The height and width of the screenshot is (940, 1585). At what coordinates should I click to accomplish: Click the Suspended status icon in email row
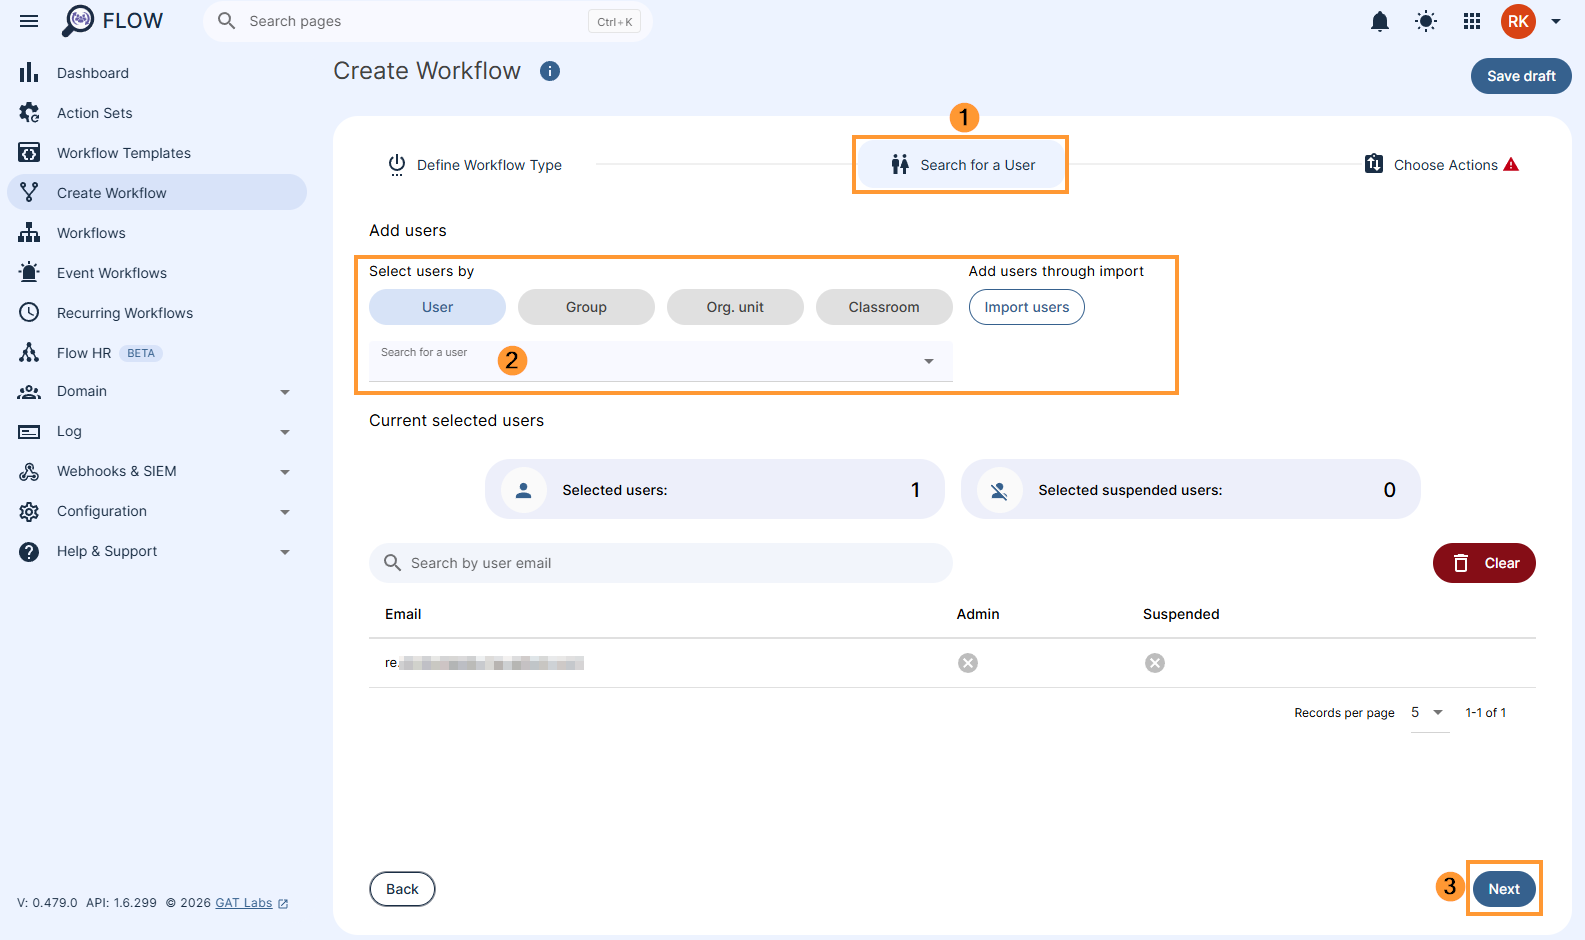[1155, 663]
